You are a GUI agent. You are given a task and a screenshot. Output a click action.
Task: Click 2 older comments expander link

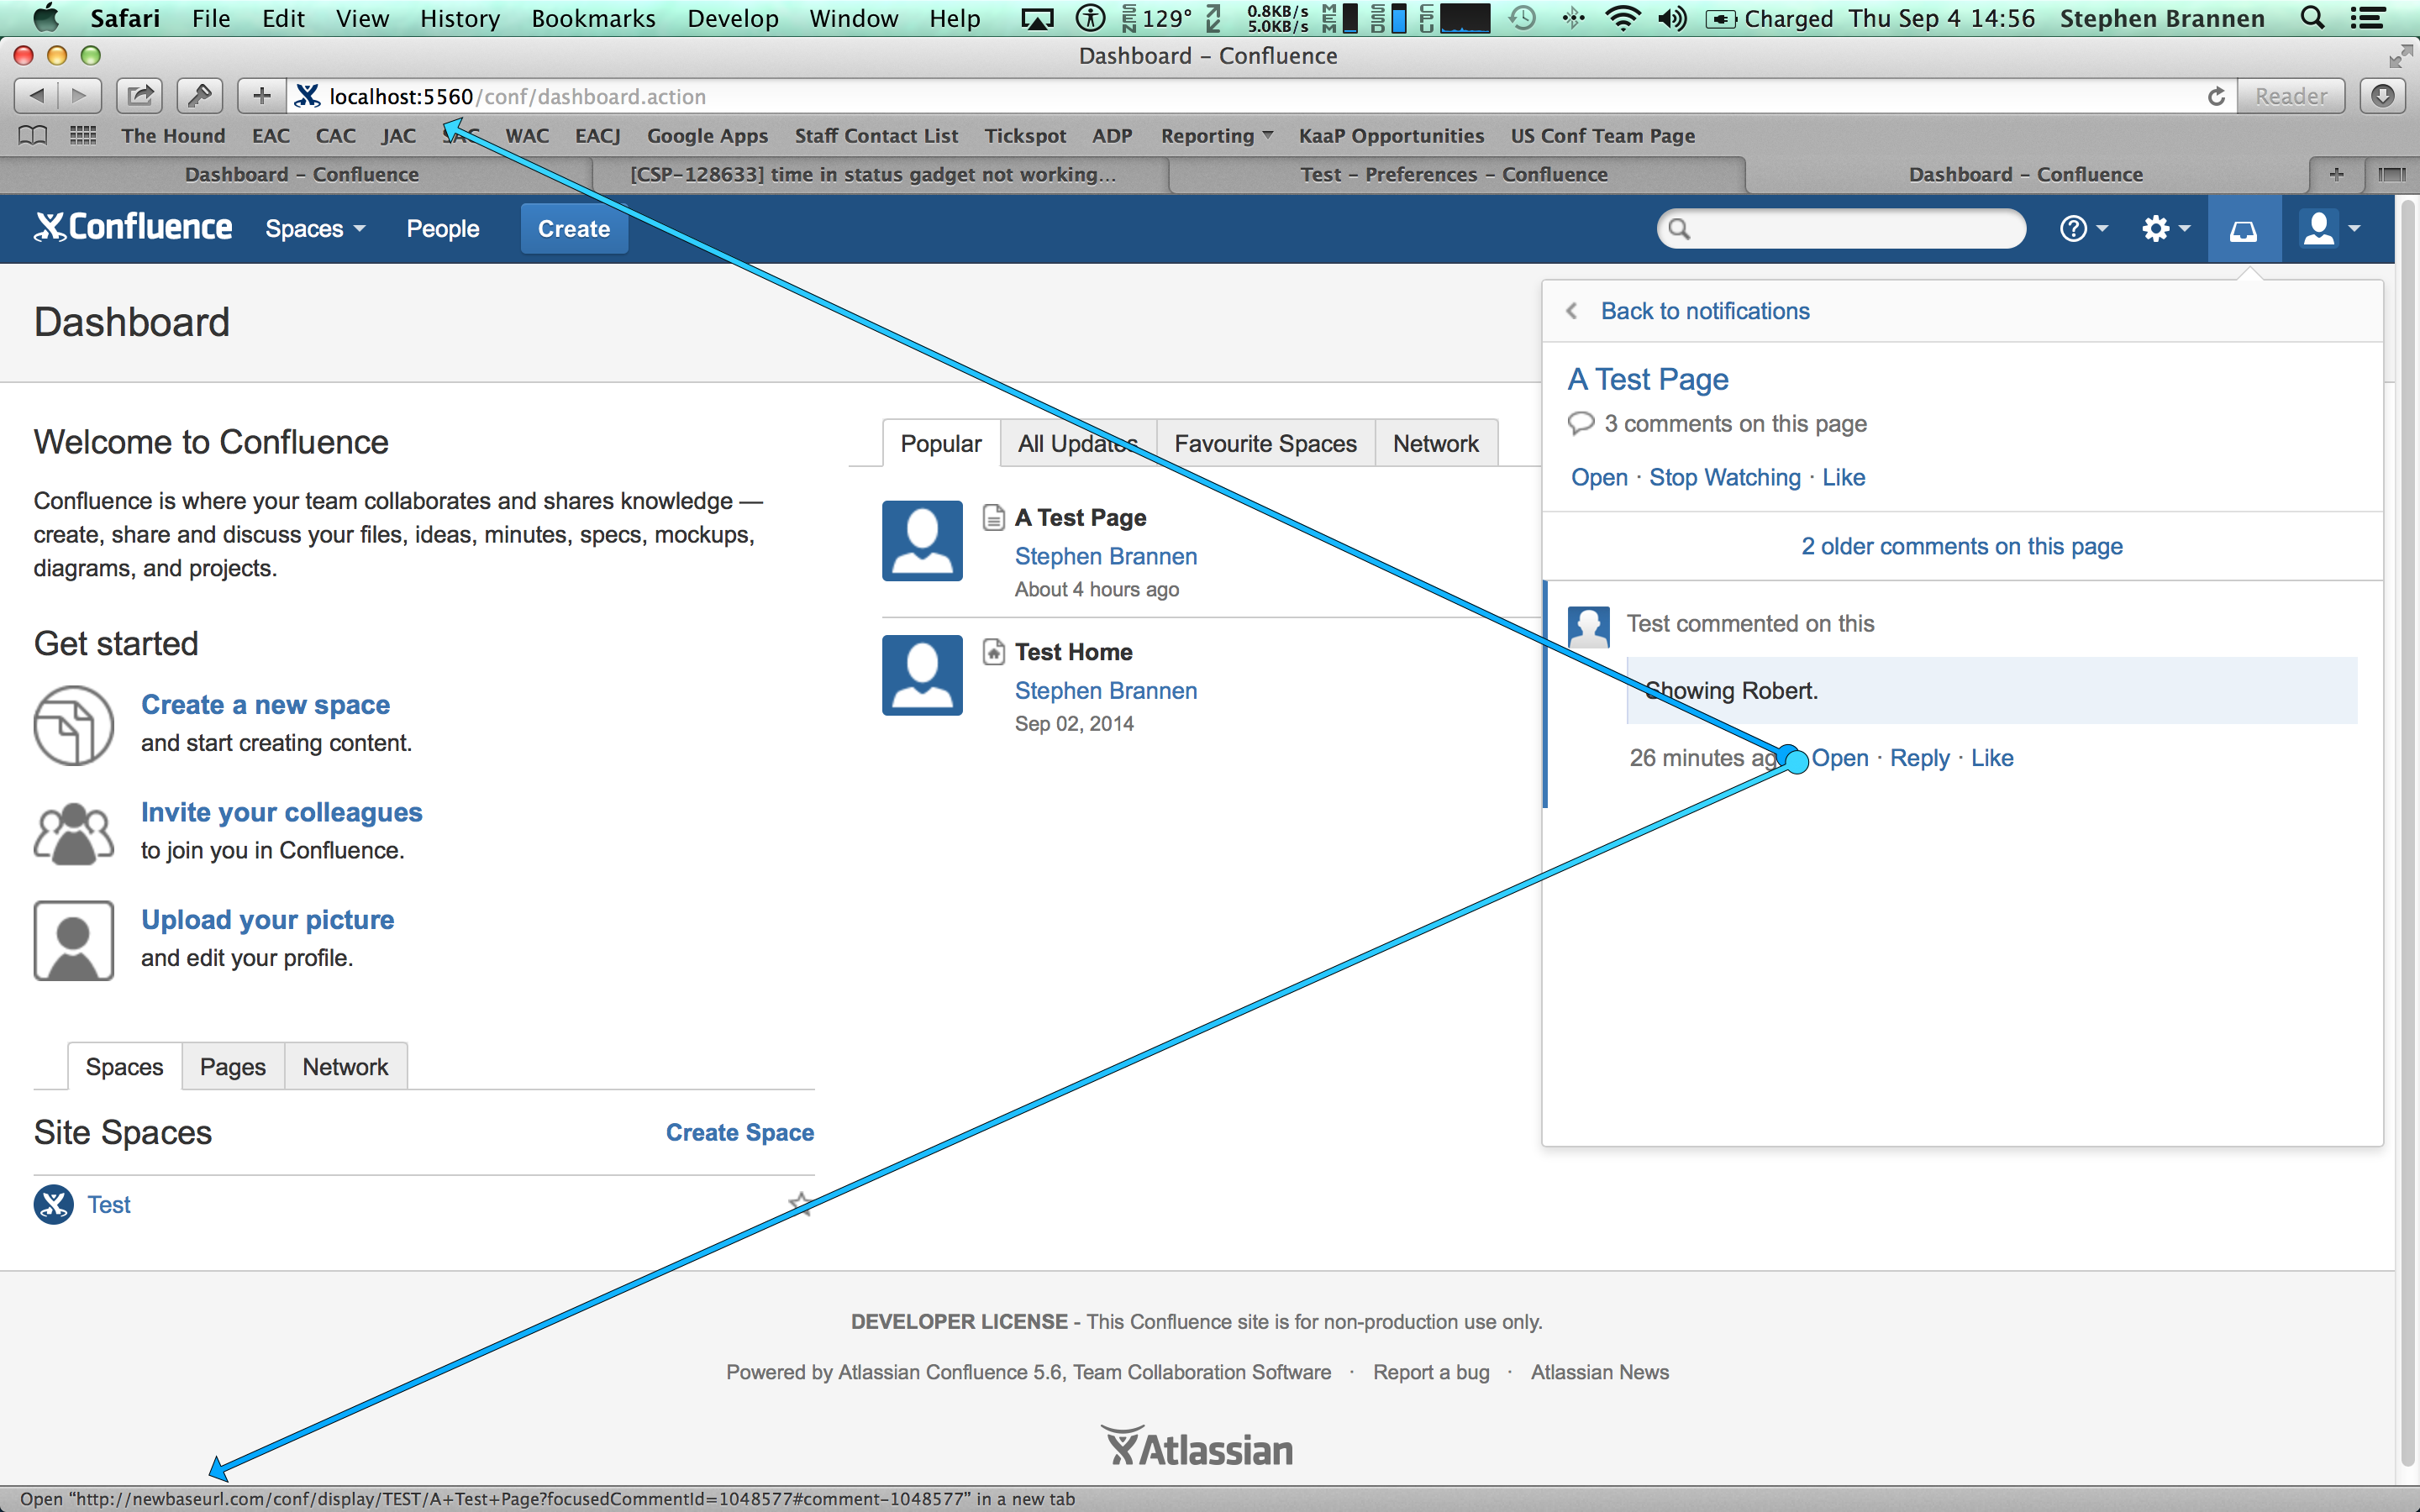1962,545
